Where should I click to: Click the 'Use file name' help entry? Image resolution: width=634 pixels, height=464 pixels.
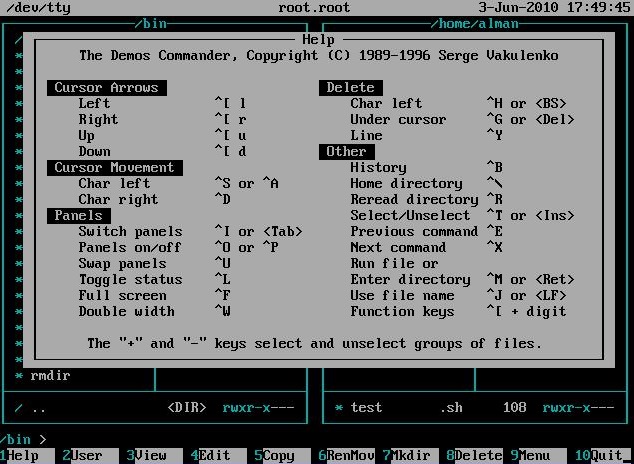[x=402, y=295]
